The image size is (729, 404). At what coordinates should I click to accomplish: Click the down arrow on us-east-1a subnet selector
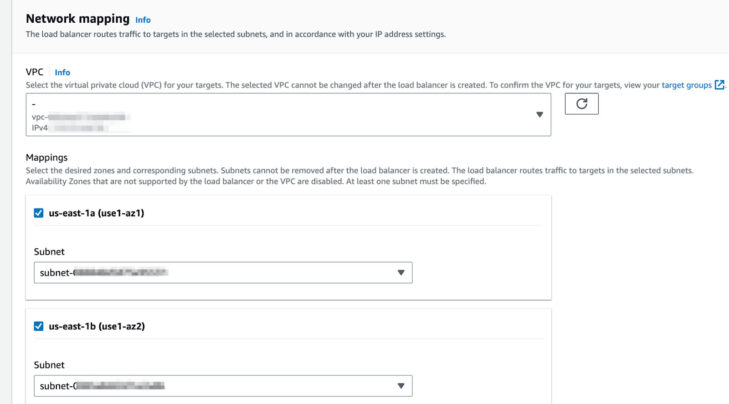pos(401,272)
